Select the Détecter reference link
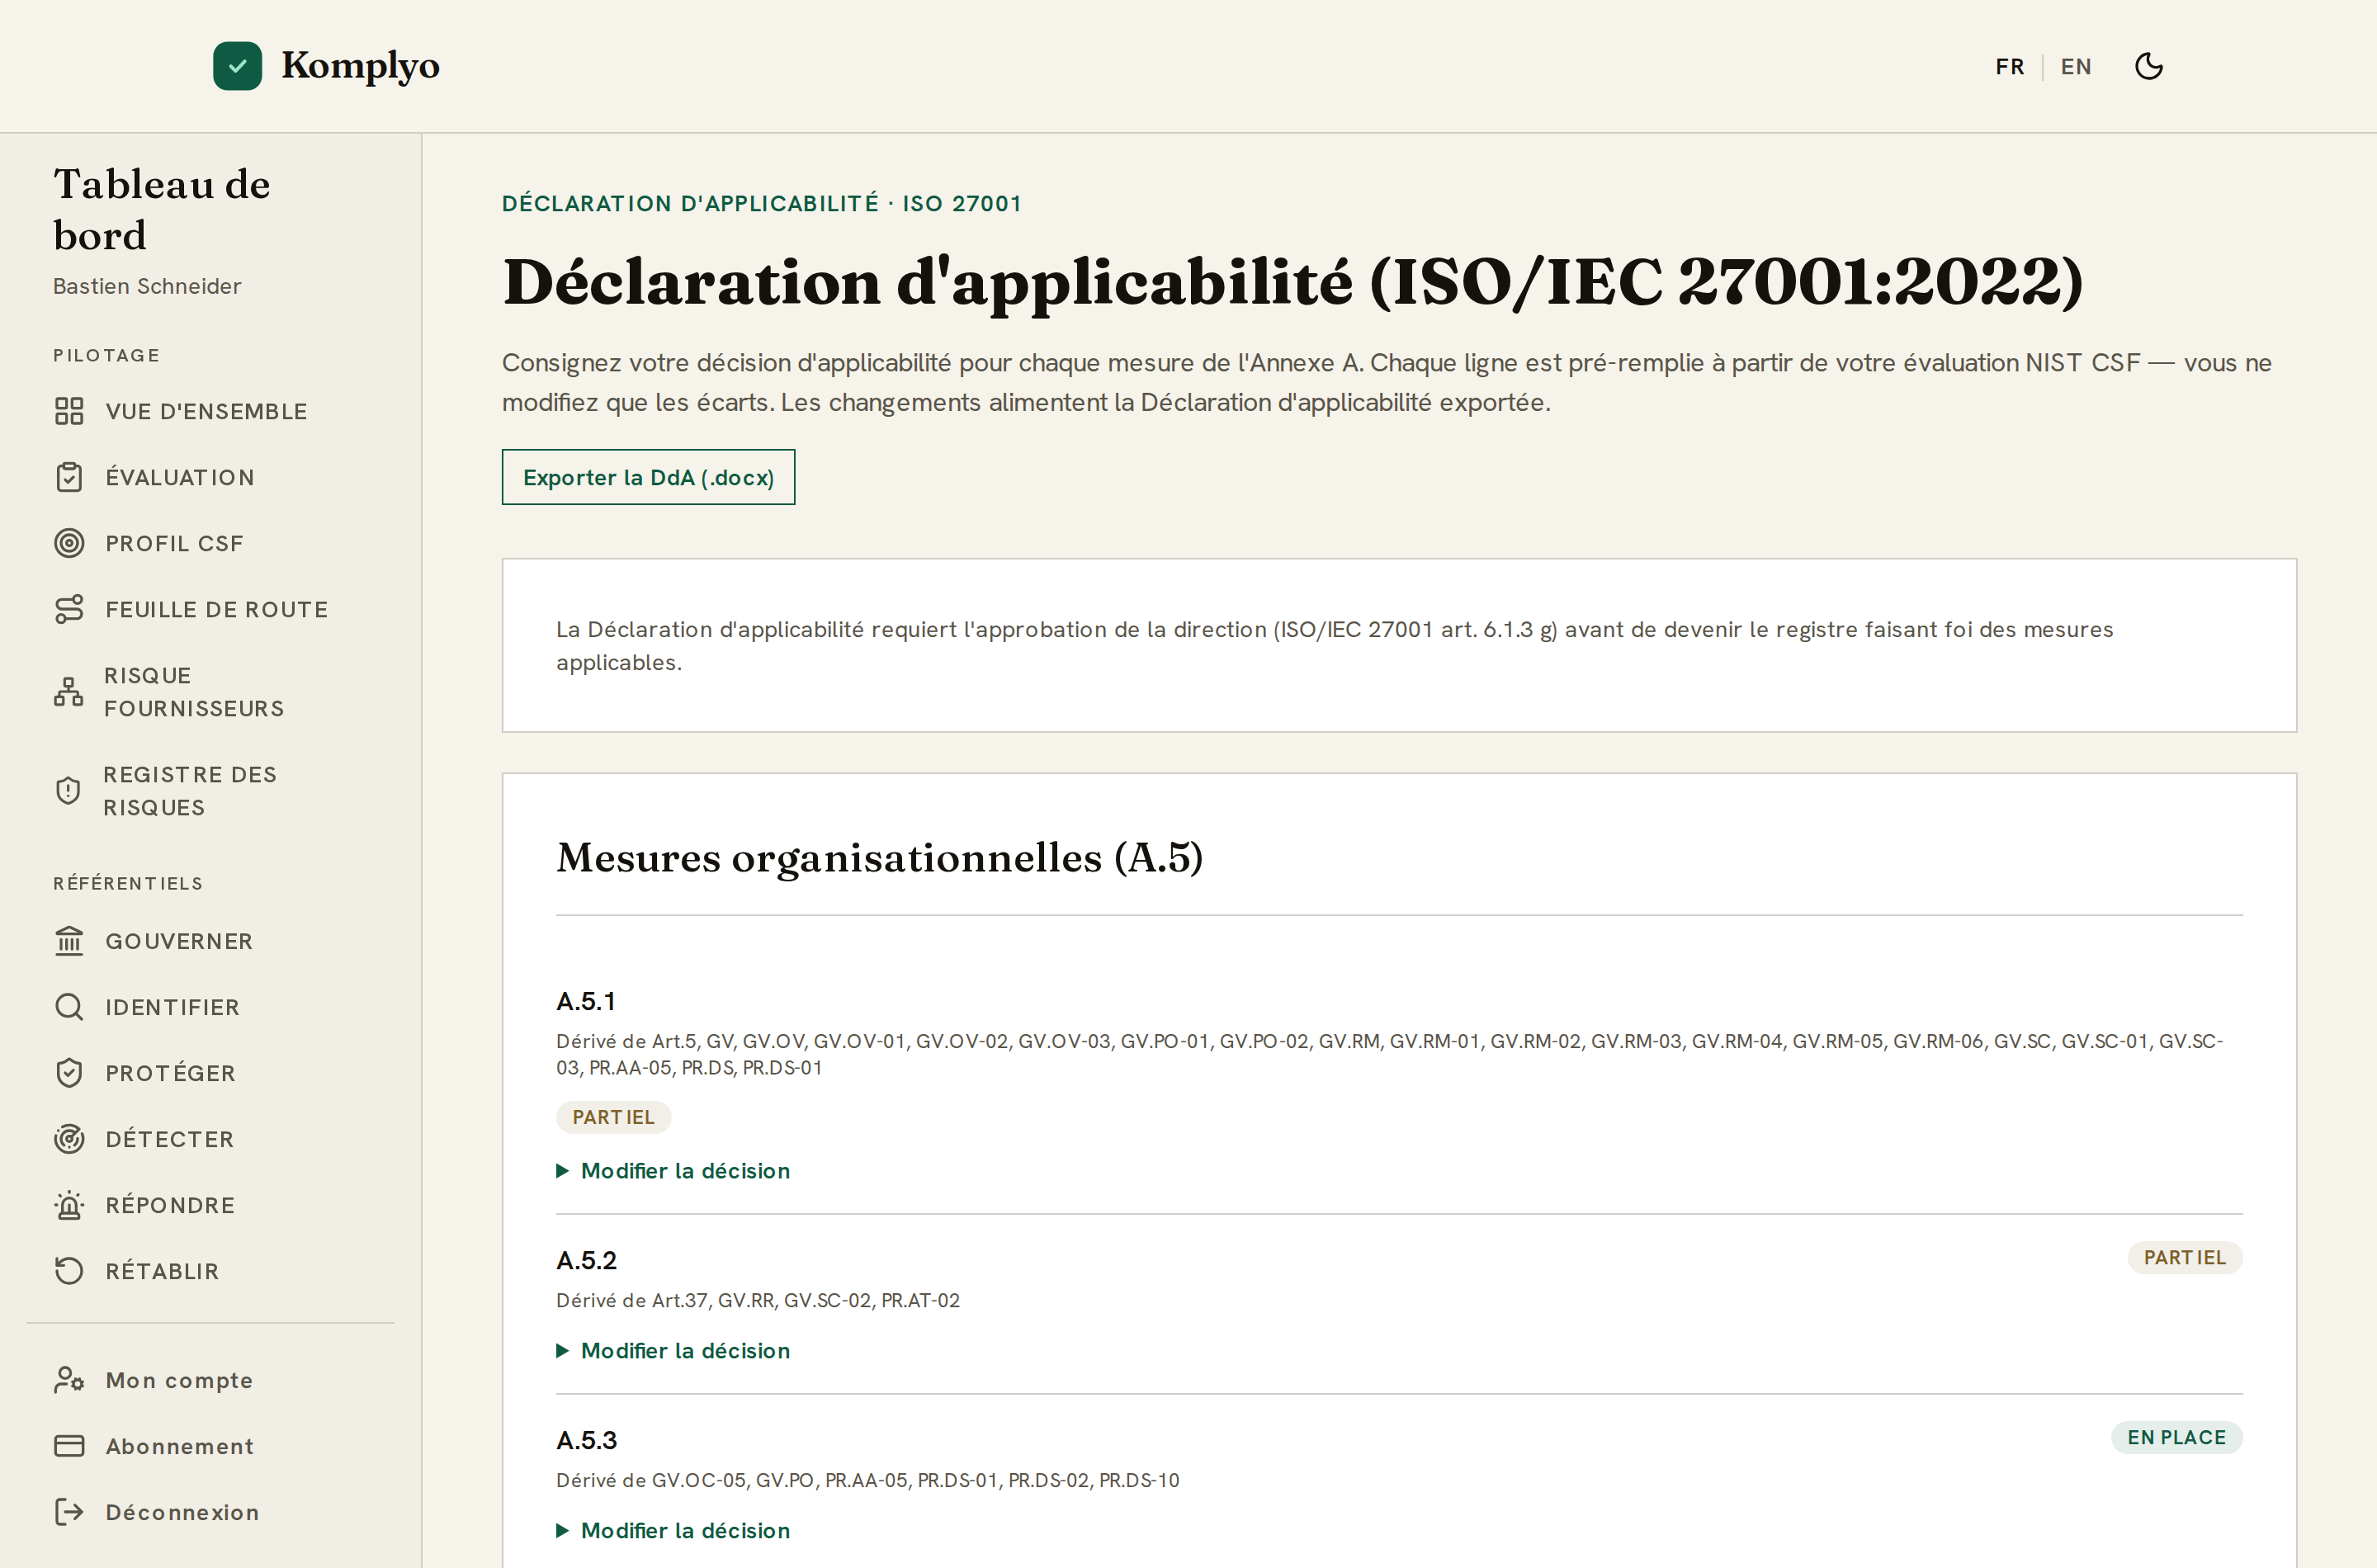2377x1568 pixels. click(169, 1139)
